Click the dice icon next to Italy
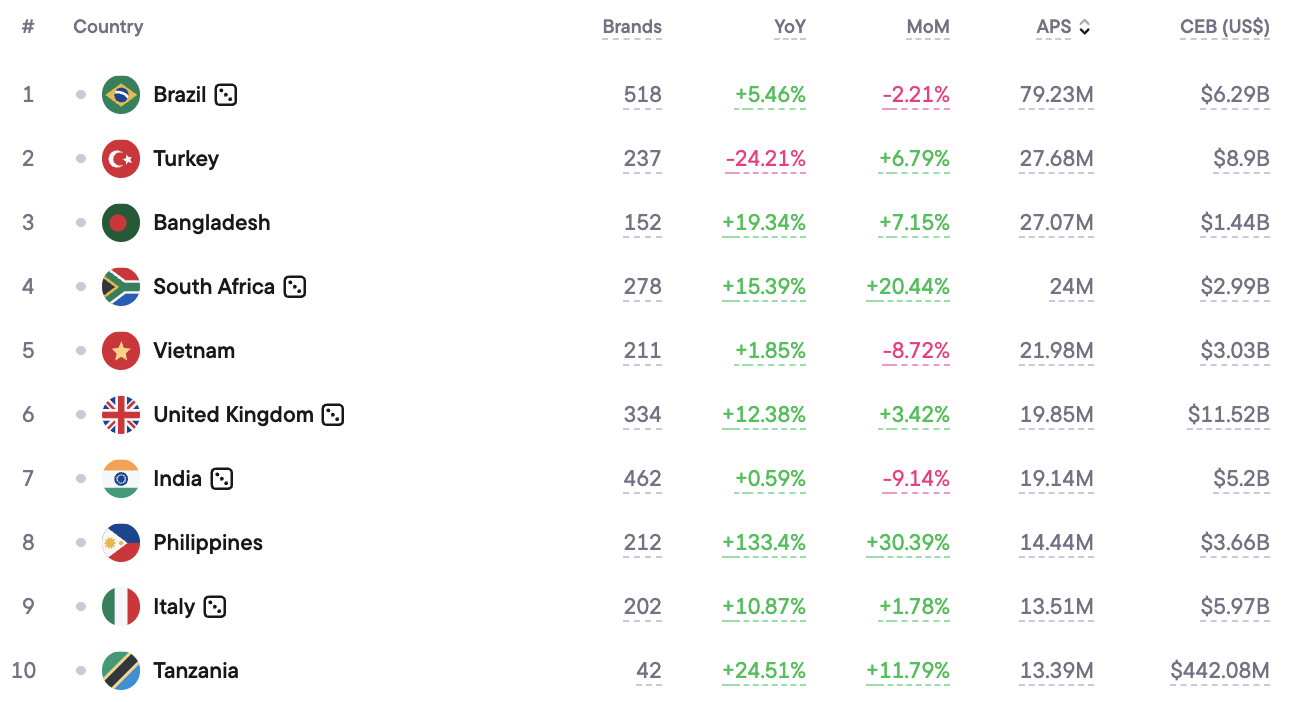 coord(215,607)
